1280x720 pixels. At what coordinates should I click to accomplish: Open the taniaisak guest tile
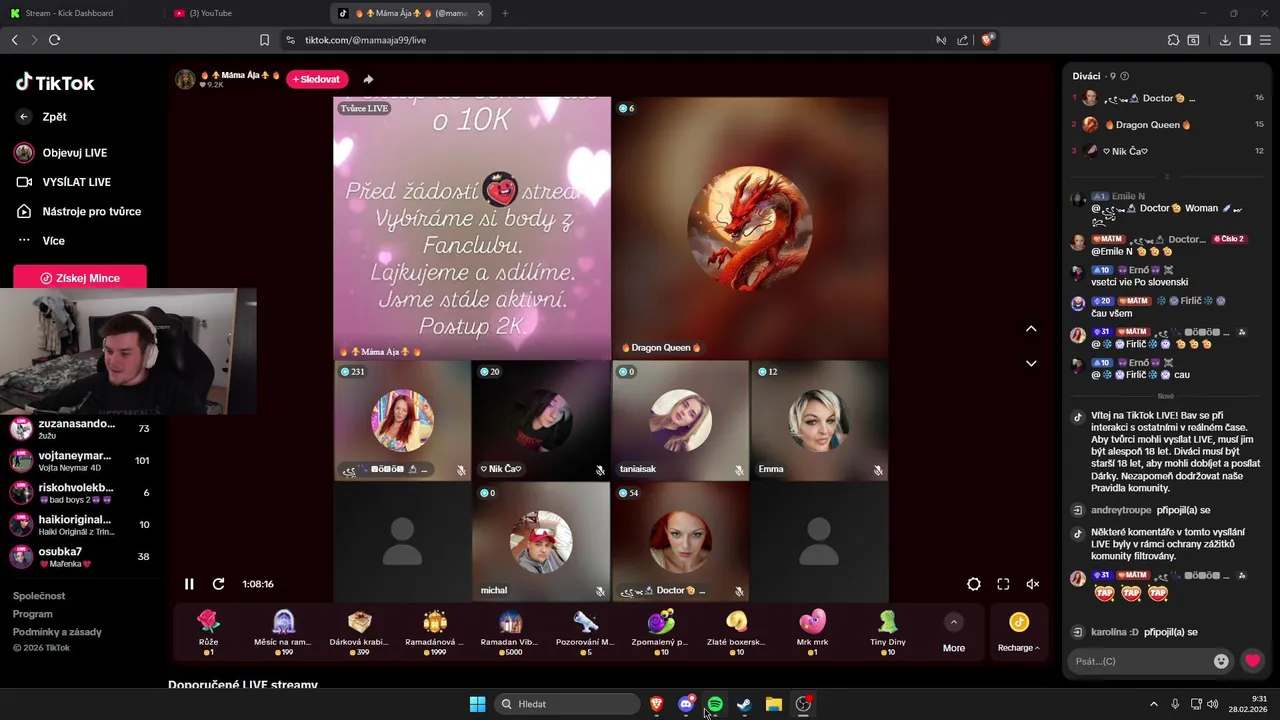click(x=680, y=420)
